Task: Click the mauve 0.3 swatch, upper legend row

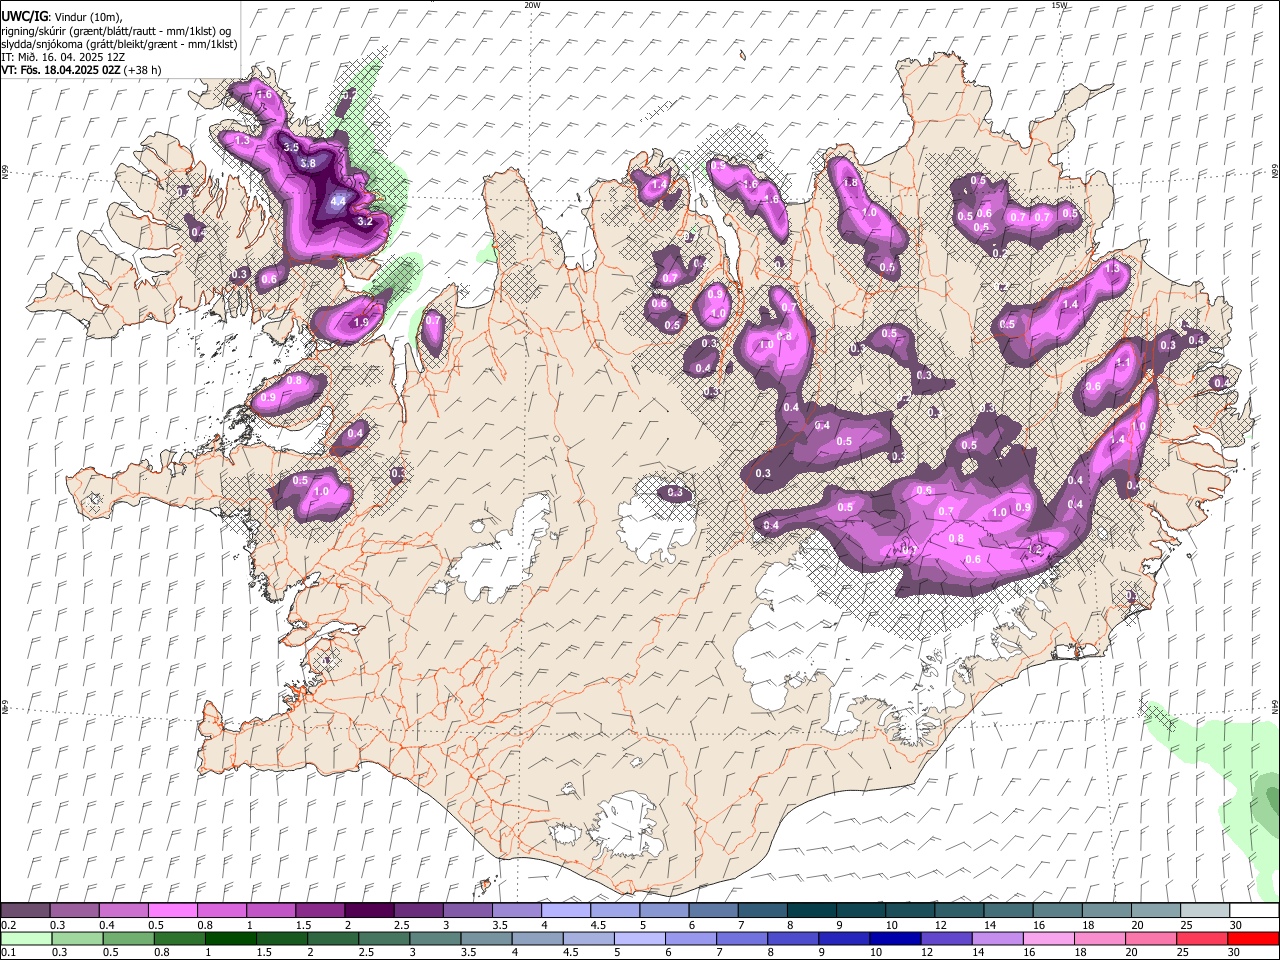Action: tap(74, 911)
